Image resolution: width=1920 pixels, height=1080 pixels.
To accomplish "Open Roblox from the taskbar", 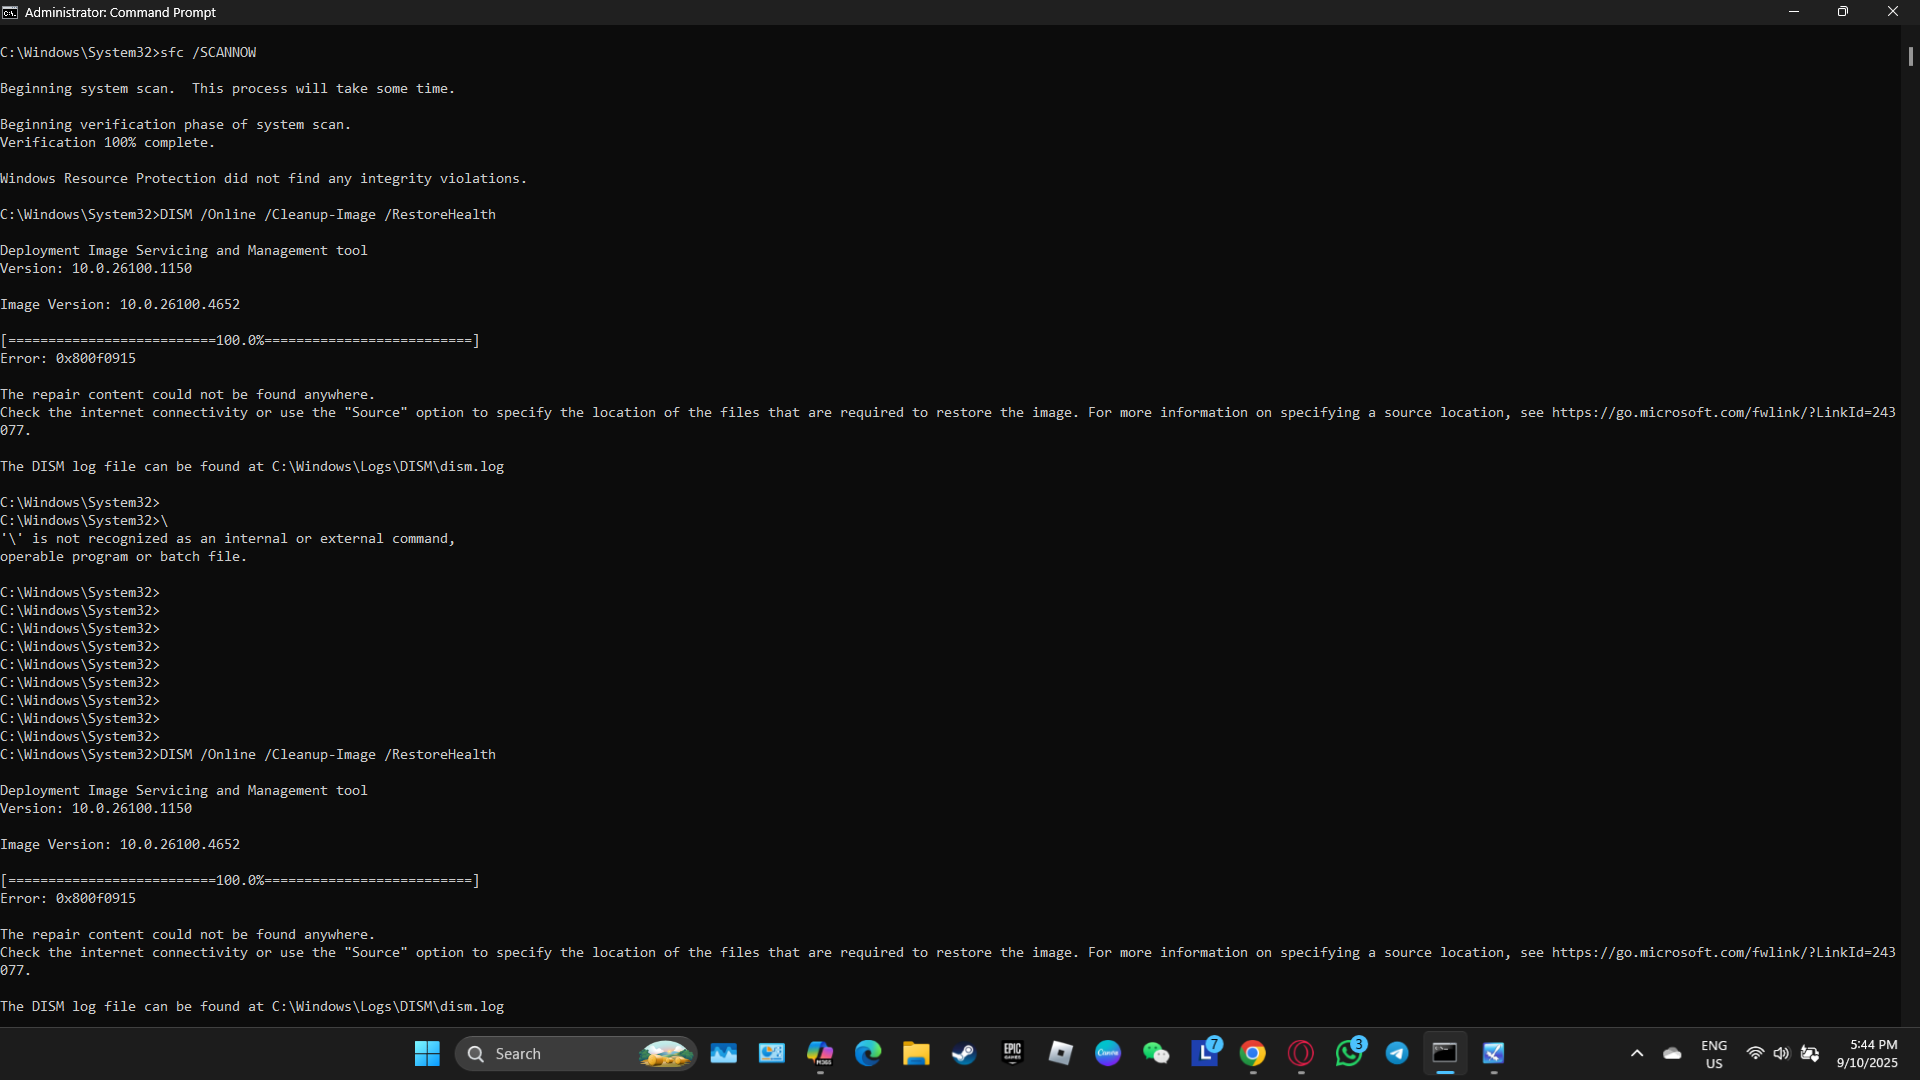I will [1060, 1053].
